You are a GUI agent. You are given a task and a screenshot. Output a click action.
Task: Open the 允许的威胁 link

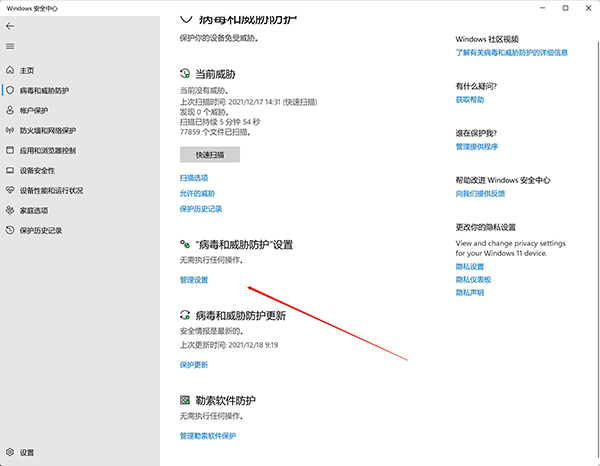point(197,193)
